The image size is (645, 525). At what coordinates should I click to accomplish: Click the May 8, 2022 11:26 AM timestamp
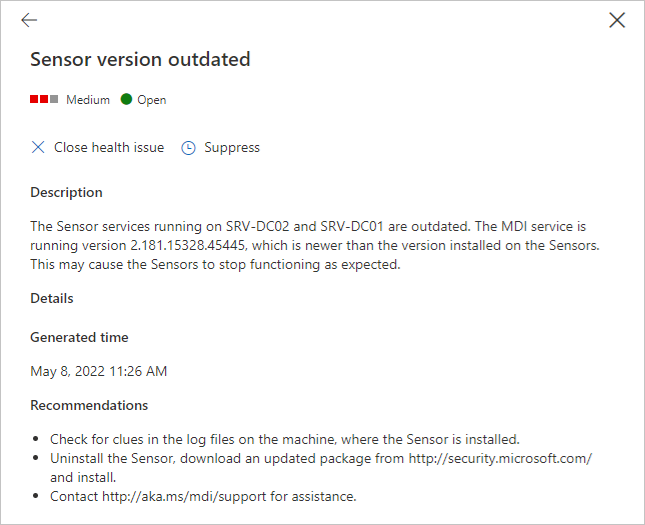[99, 371]
